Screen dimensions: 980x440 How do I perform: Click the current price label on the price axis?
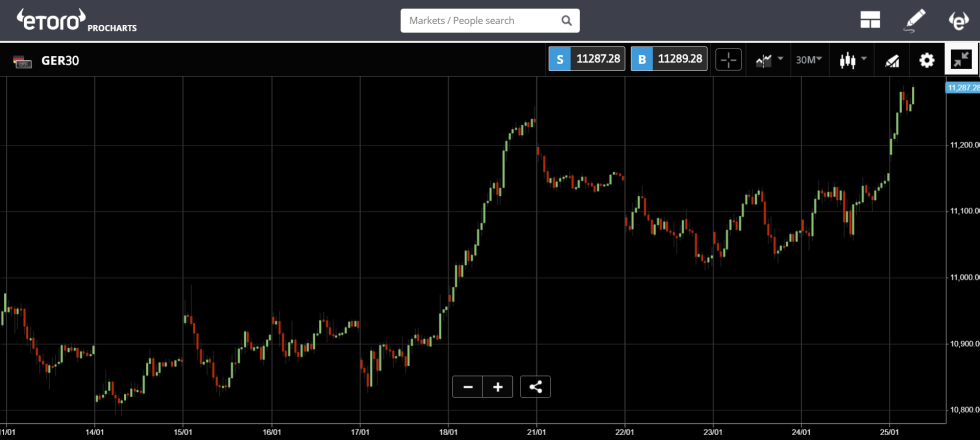tap(961, 88)
